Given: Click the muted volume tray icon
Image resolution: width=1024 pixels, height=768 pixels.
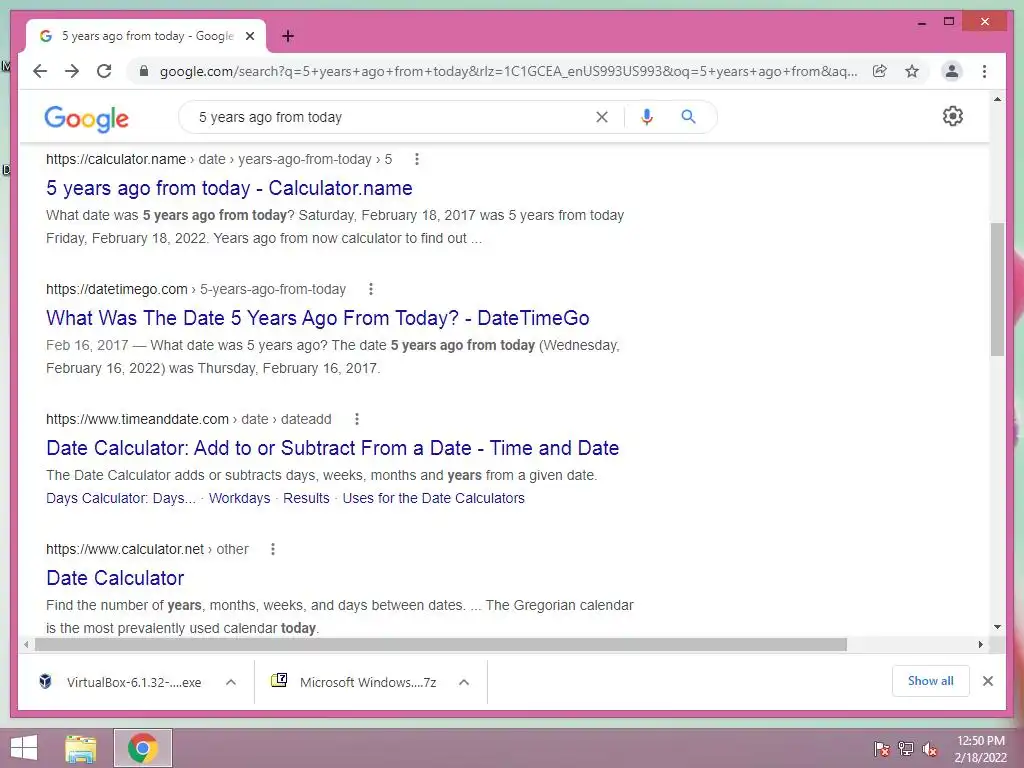Looking at the screenshot, I should tap(930, 749).
